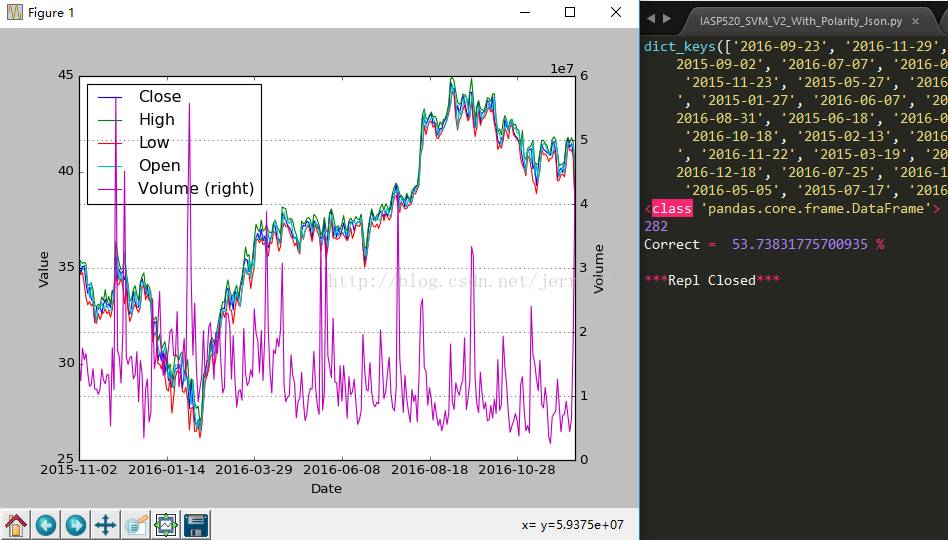Select the IASP520_SVM_V2_With_Polarity_Json.py tab
This screenshot has height=540, width=948.
pos(801,21)
